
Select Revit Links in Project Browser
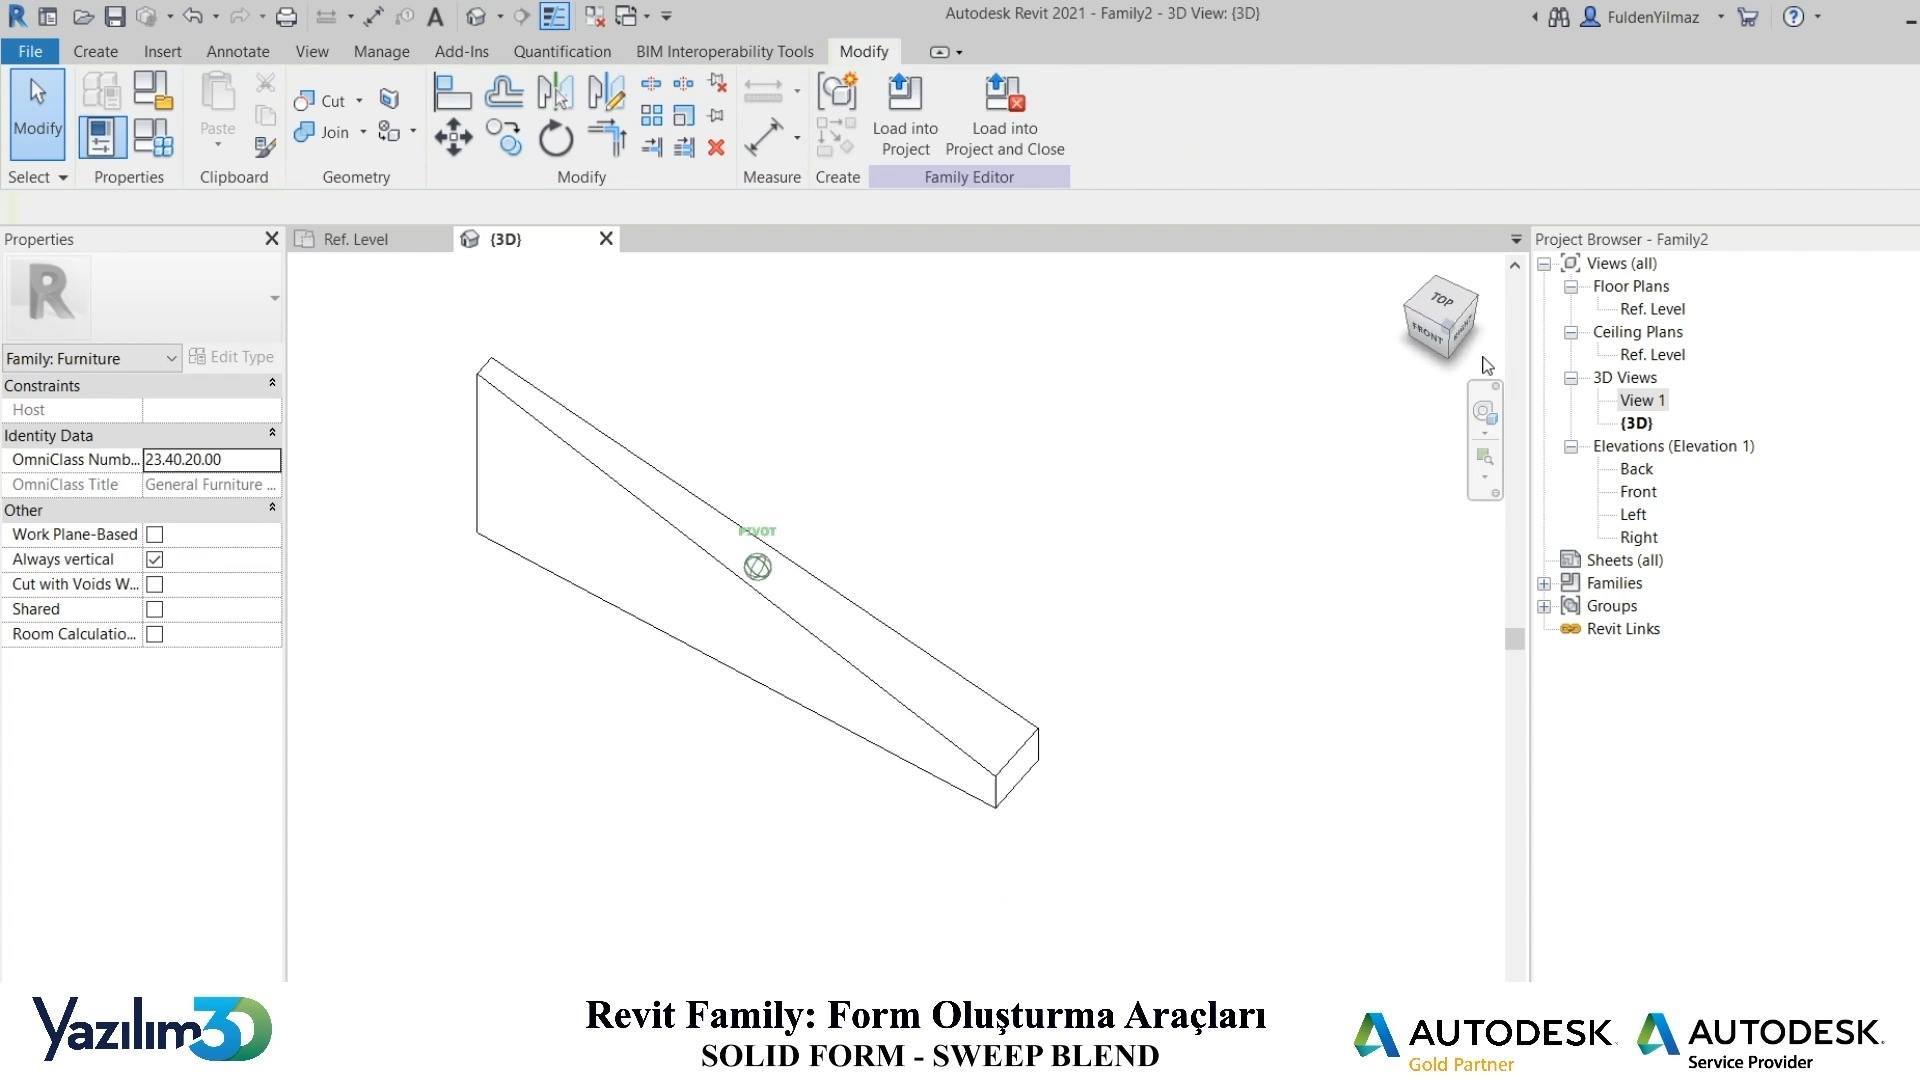pyautogui.click(x=1623, y=629)
